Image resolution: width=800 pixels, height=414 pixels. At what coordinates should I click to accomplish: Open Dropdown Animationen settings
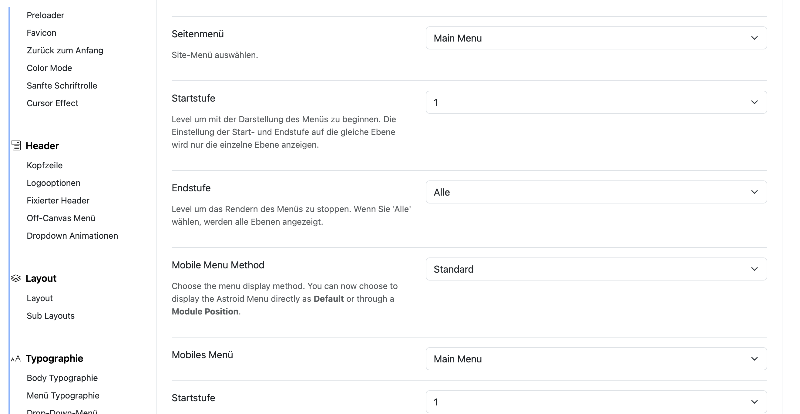pyautogui.click(x=72, y=236)
